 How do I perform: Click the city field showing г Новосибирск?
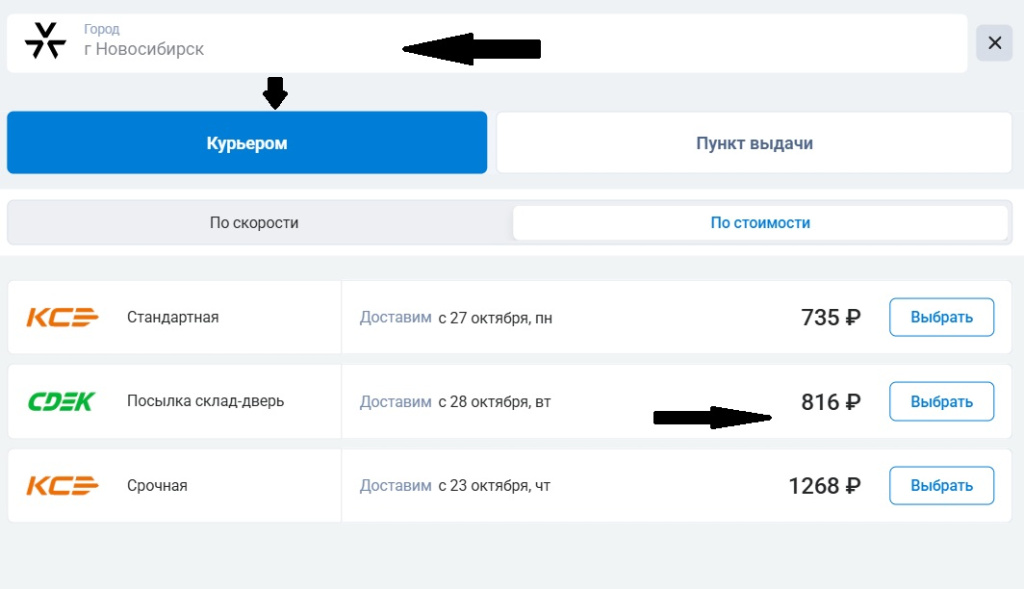(x=240, y=48)
